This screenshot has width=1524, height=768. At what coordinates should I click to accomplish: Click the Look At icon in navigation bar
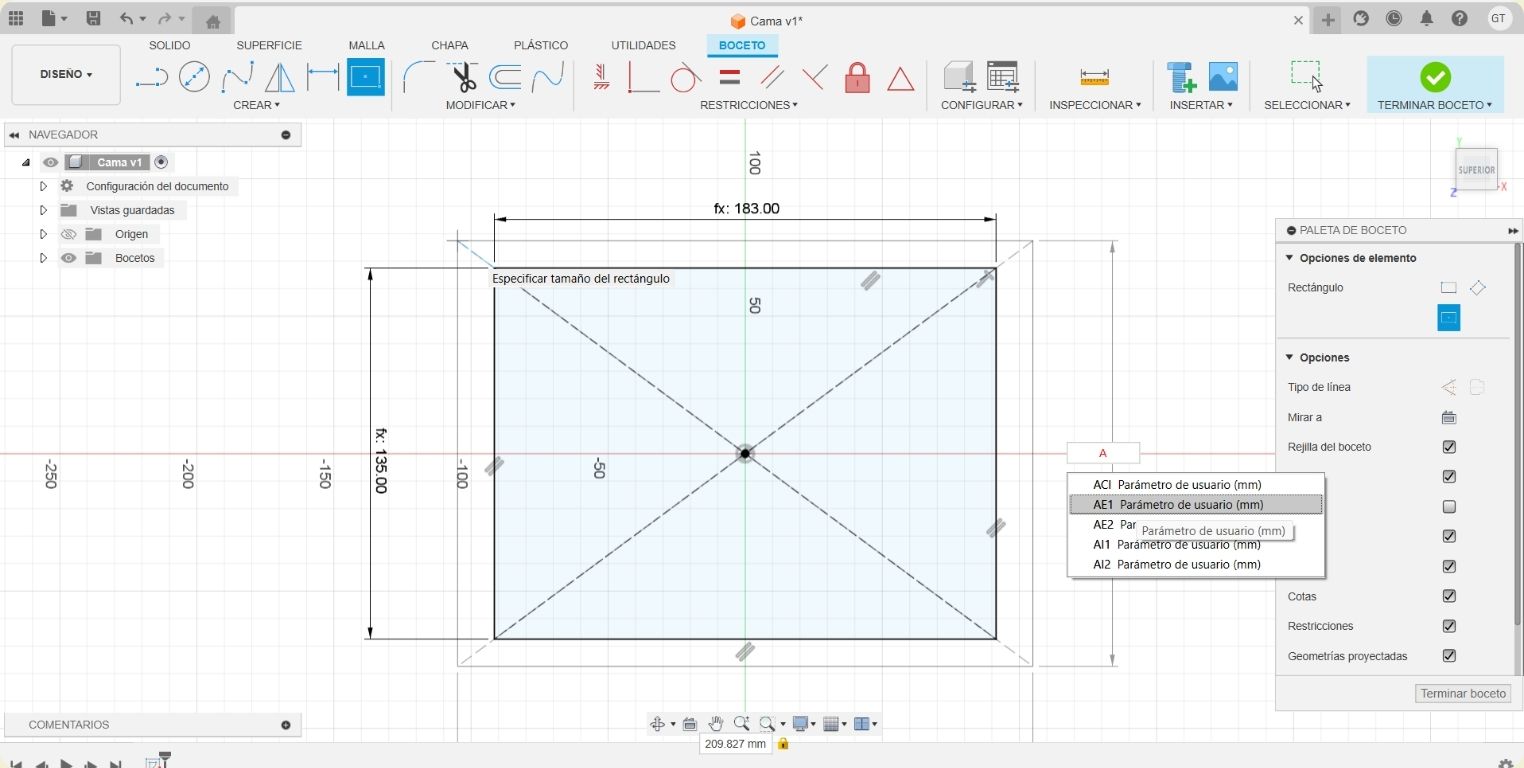690,724
